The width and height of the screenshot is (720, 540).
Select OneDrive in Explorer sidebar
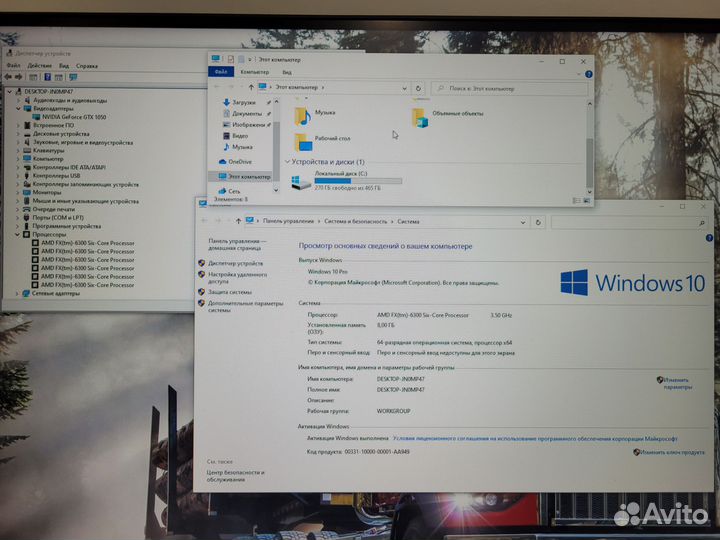coord(240,162)
